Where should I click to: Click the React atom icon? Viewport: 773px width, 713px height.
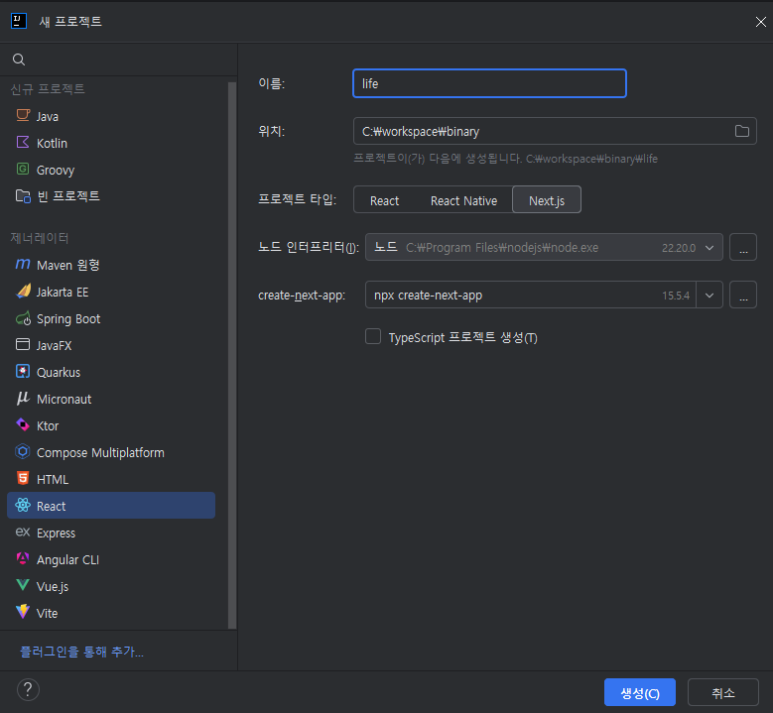coord(23,505)
